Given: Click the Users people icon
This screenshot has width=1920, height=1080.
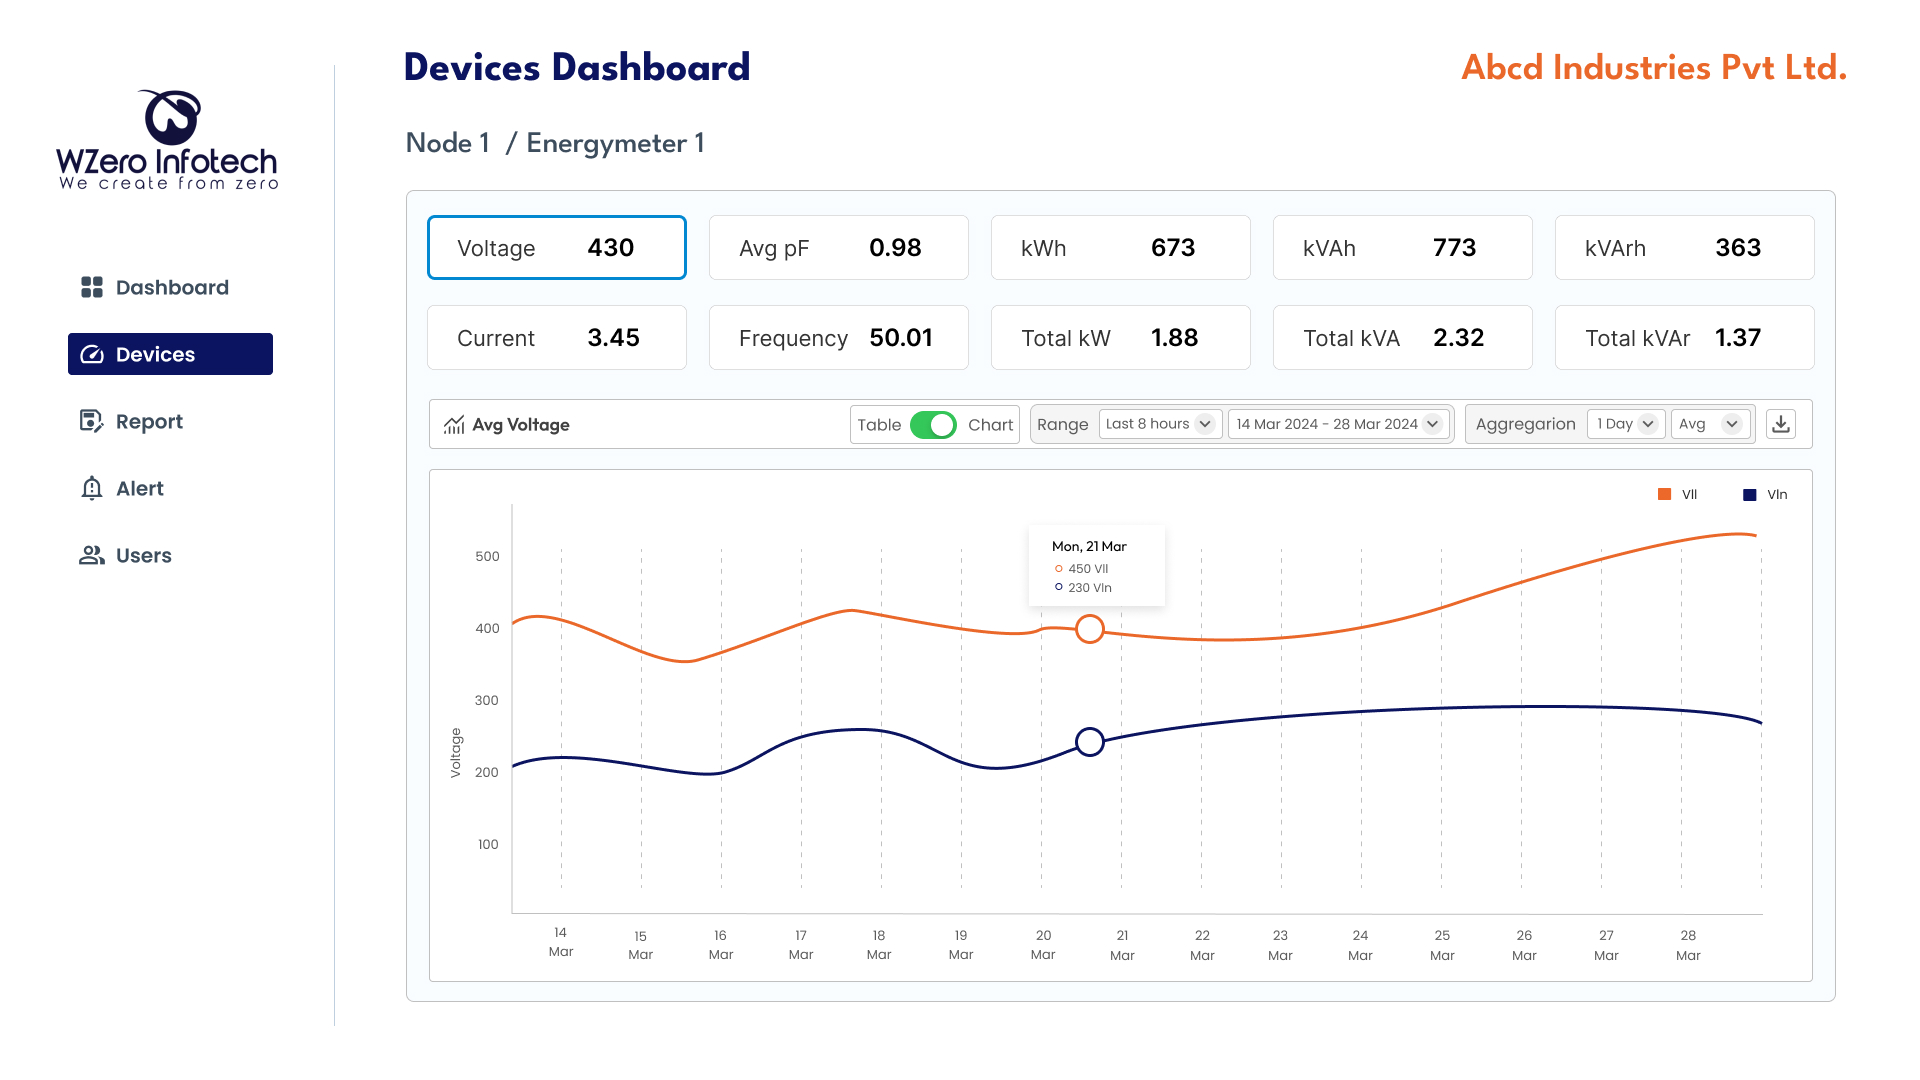Looking at the screenshot, I should [x=92, y=555].
